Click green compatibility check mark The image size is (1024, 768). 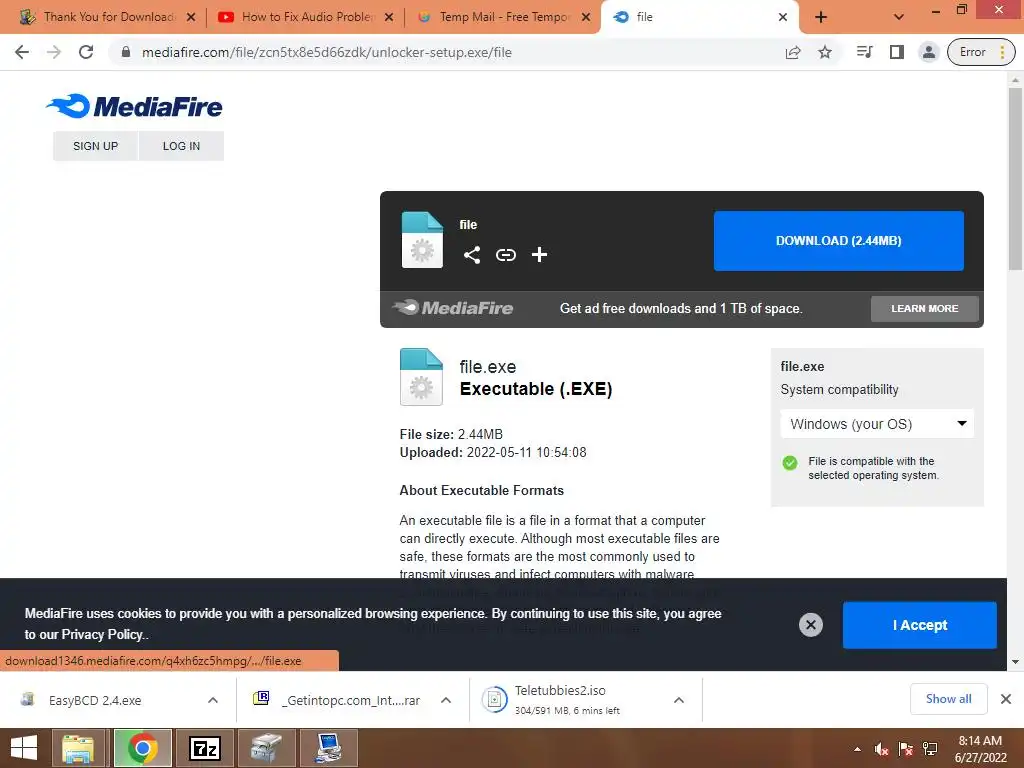790,463
